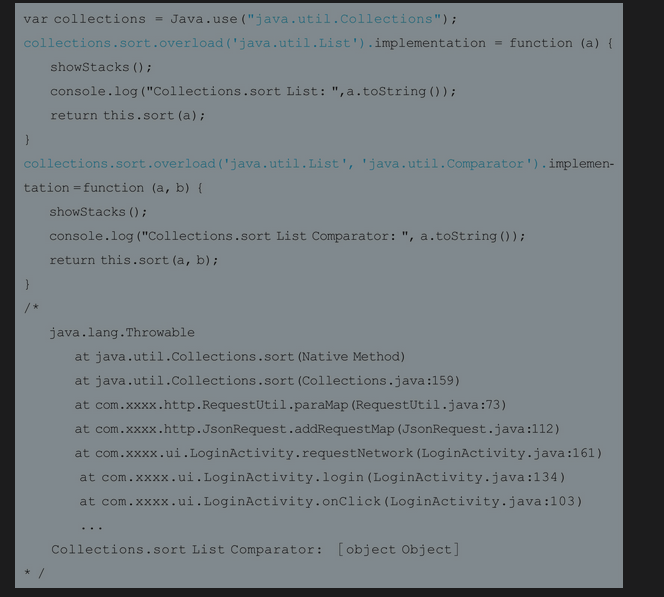The height and width of the screenshot is (597, 664).
Task: Click the "Collections.sort List: " console.log line
Action: (253, 91)
